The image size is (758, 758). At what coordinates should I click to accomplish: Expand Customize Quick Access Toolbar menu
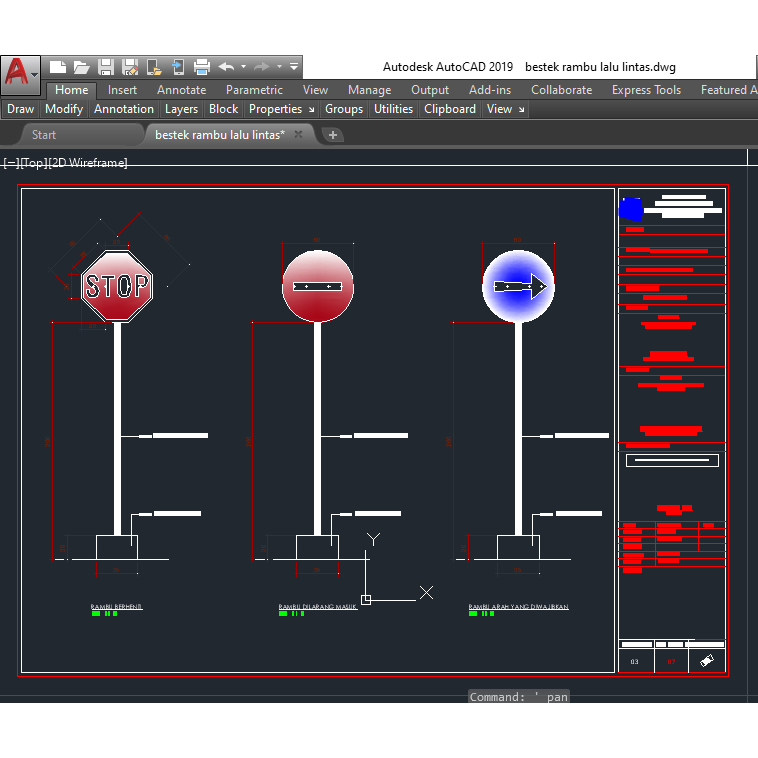pyautogui.click(x=294, y=67)
